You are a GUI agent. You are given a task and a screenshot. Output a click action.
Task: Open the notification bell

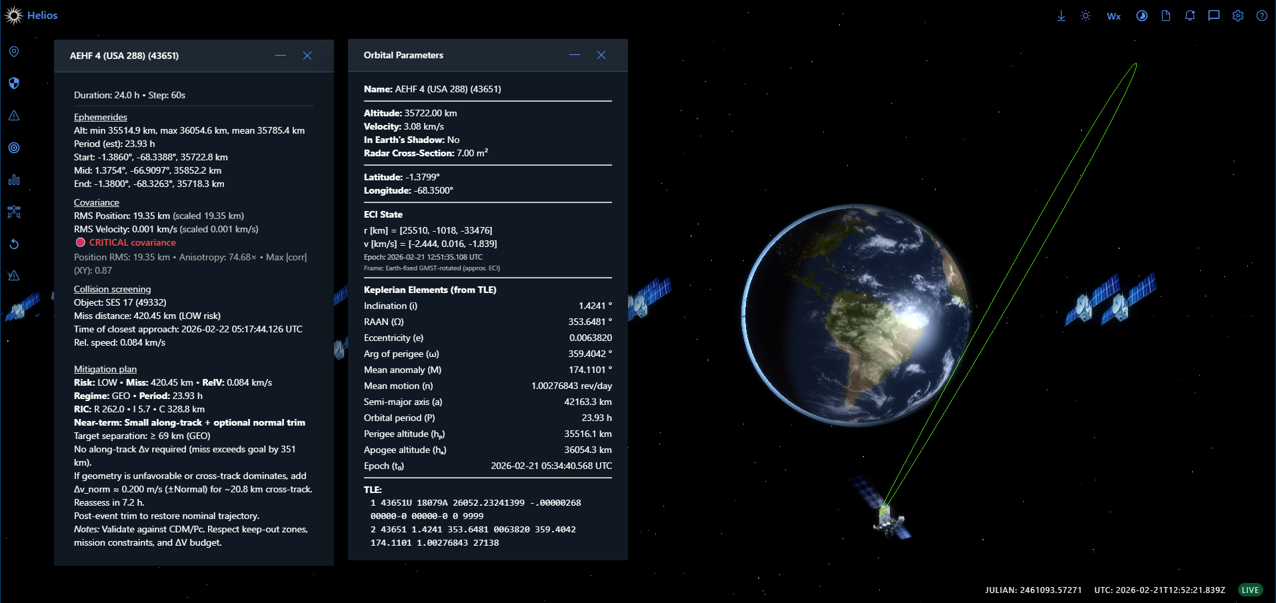[x=1190, y=16]
